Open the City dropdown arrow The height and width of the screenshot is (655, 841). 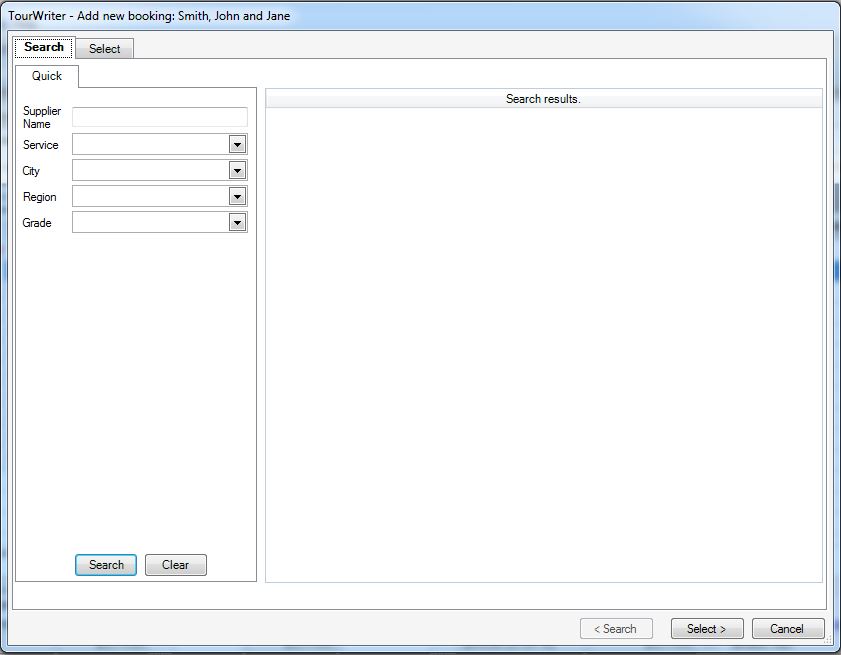click(x=237, y=171)
